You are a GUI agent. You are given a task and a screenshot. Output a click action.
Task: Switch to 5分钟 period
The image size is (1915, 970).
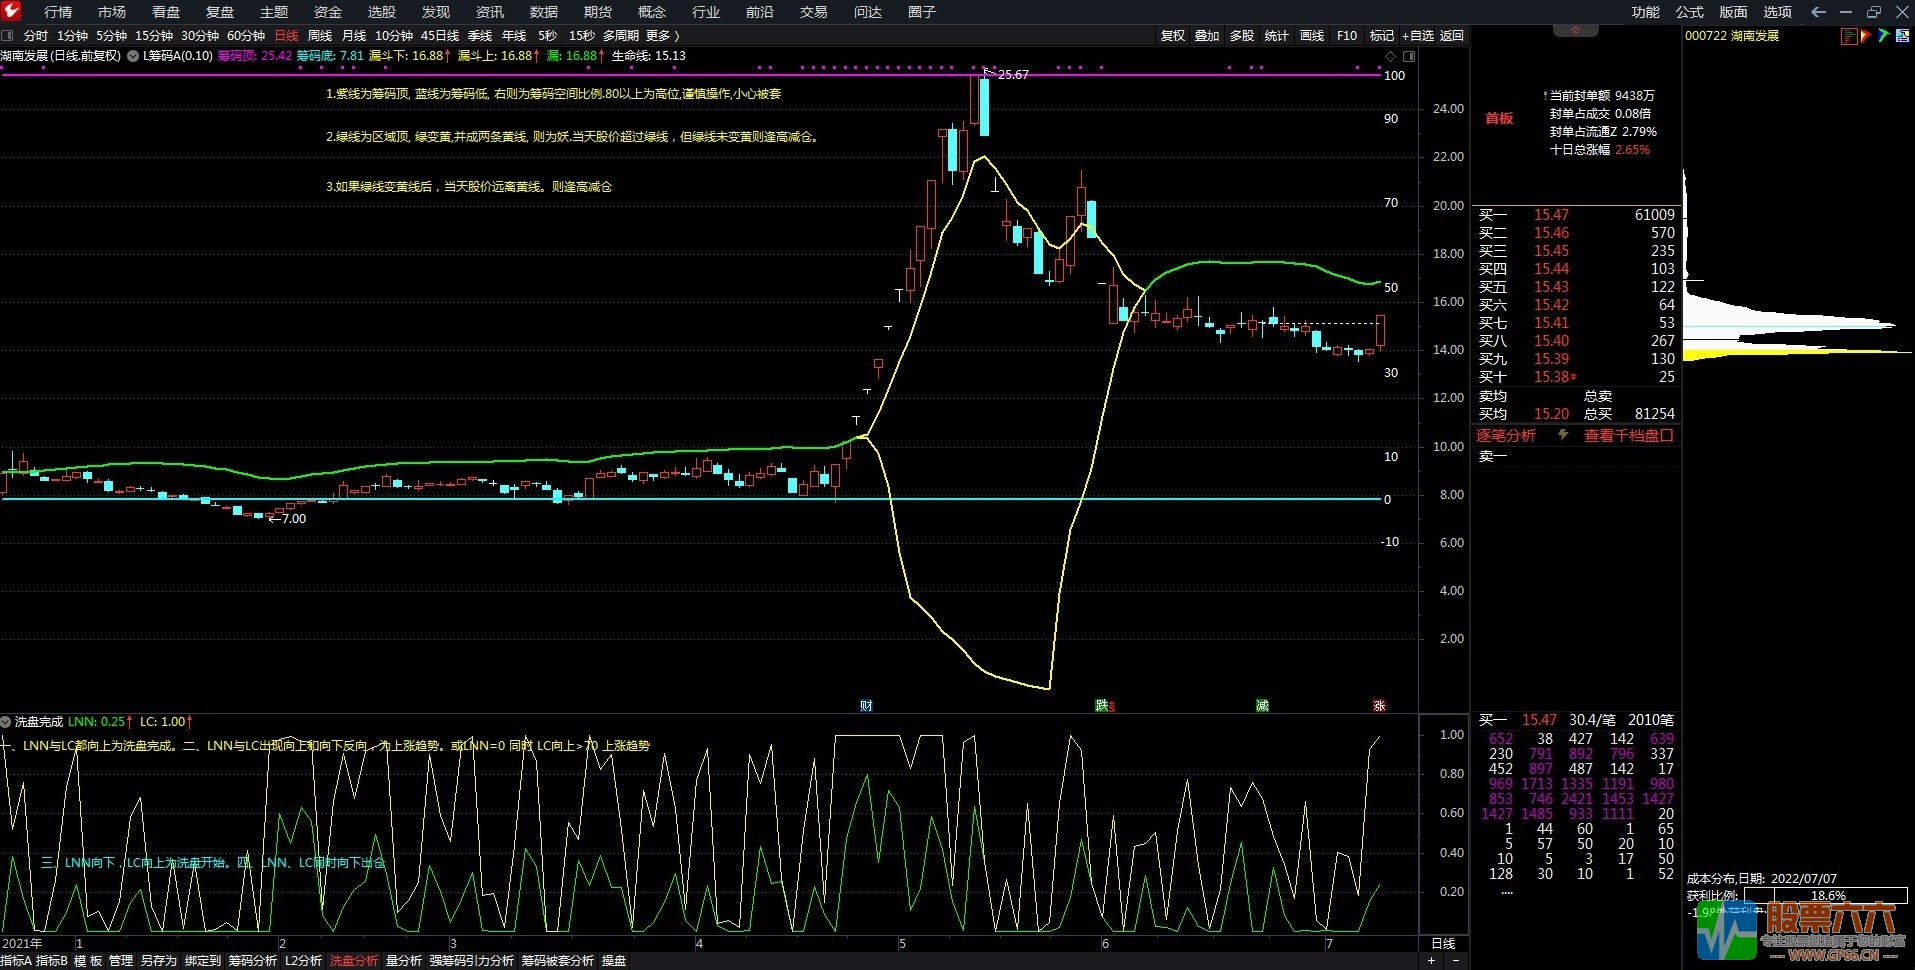tap(112, 35)
